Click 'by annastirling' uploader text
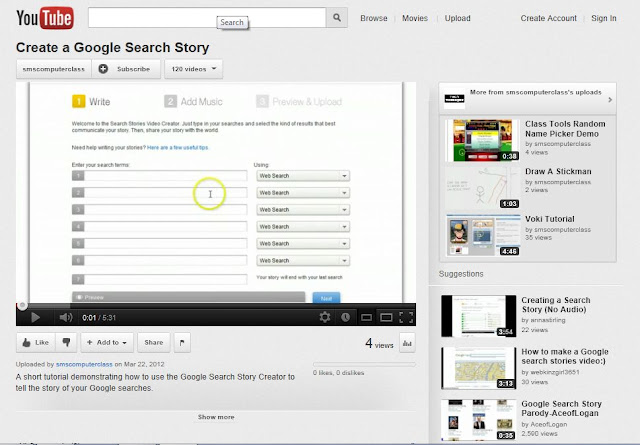 pos(543,320)
